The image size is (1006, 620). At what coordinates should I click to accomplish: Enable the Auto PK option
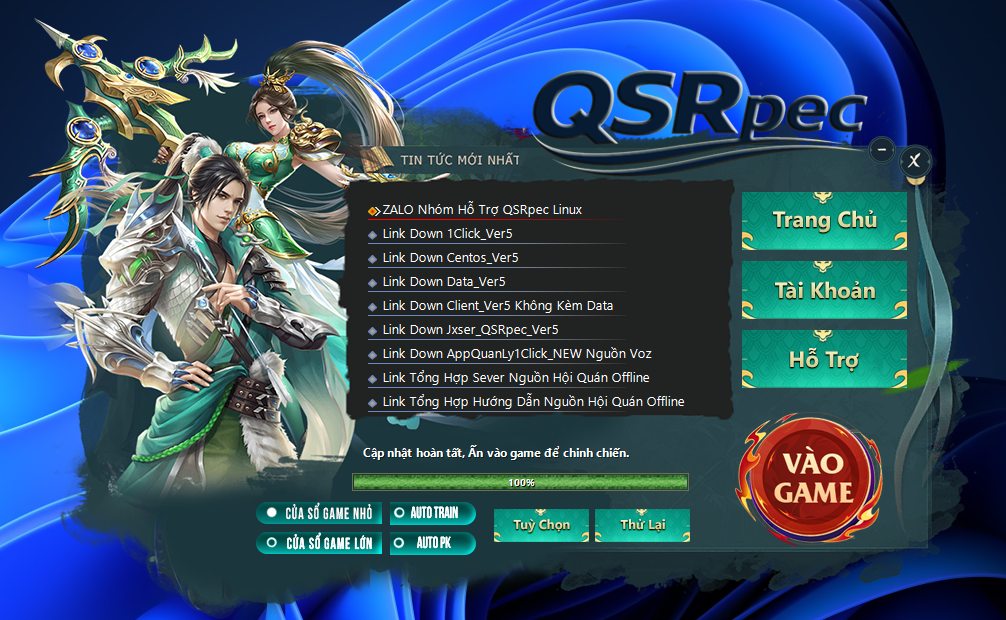pos(432,543)
